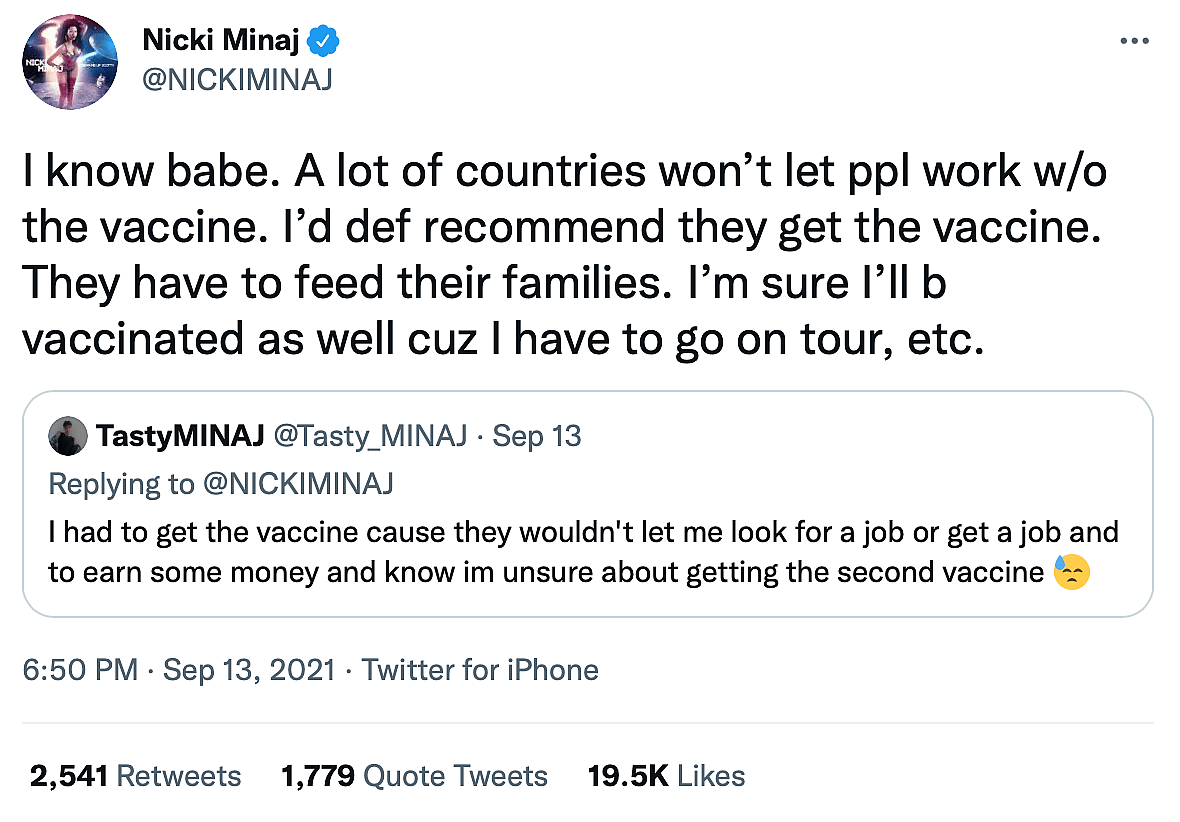Open the 1,779 Quote Tweets list
Screen dimensions: 1180x822
[415, 776]
